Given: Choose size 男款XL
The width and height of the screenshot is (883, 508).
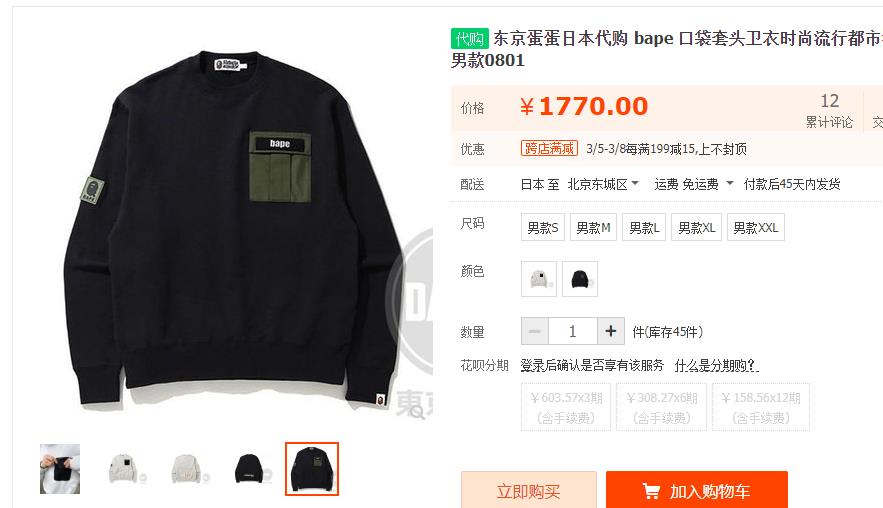Looking at the screenshot, I should click(696, 228).
